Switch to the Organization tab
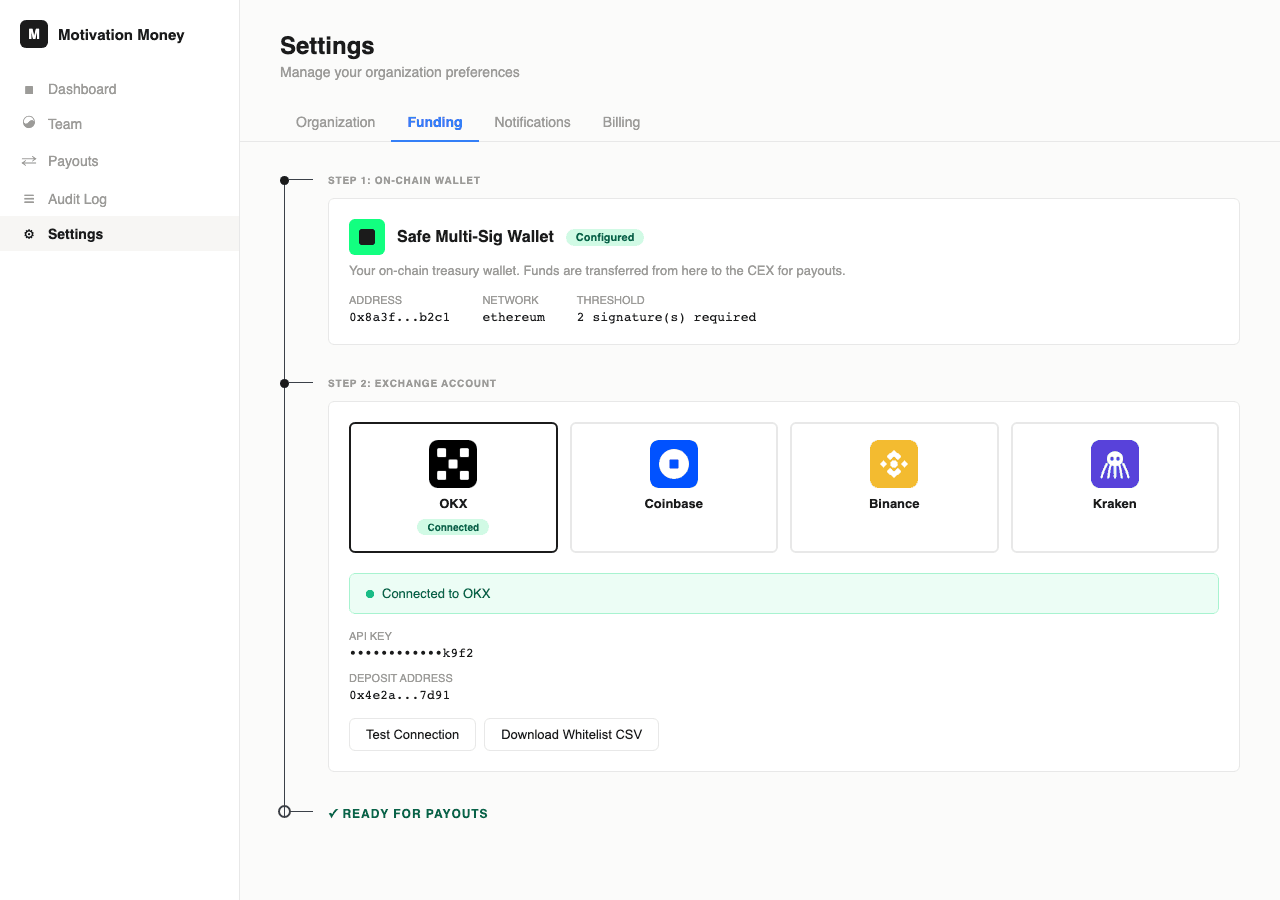The width and height of the screenshot is (1280, 900). click(x=335, y=122)
